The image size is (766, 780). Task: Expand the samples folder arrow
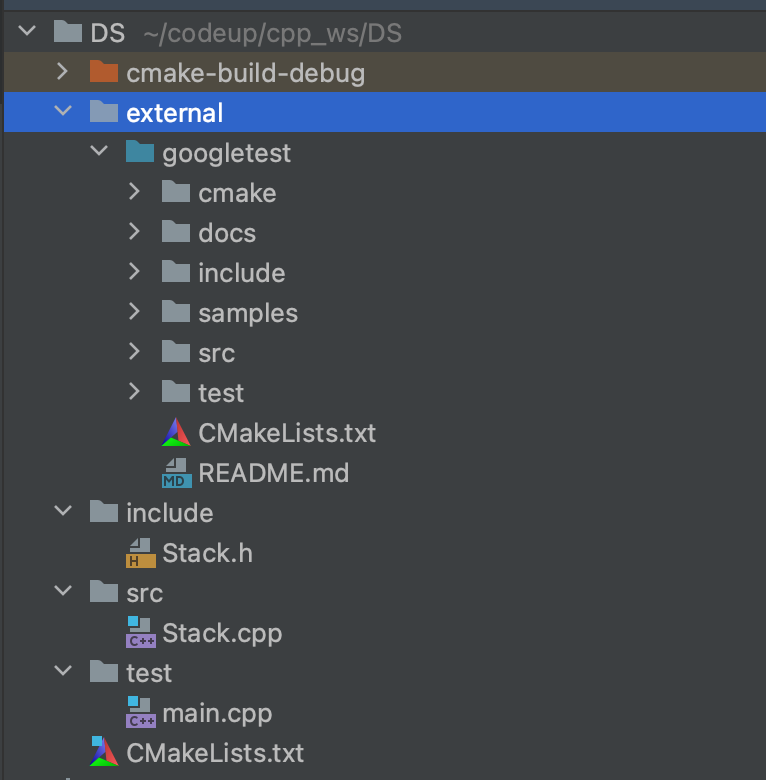135,313
